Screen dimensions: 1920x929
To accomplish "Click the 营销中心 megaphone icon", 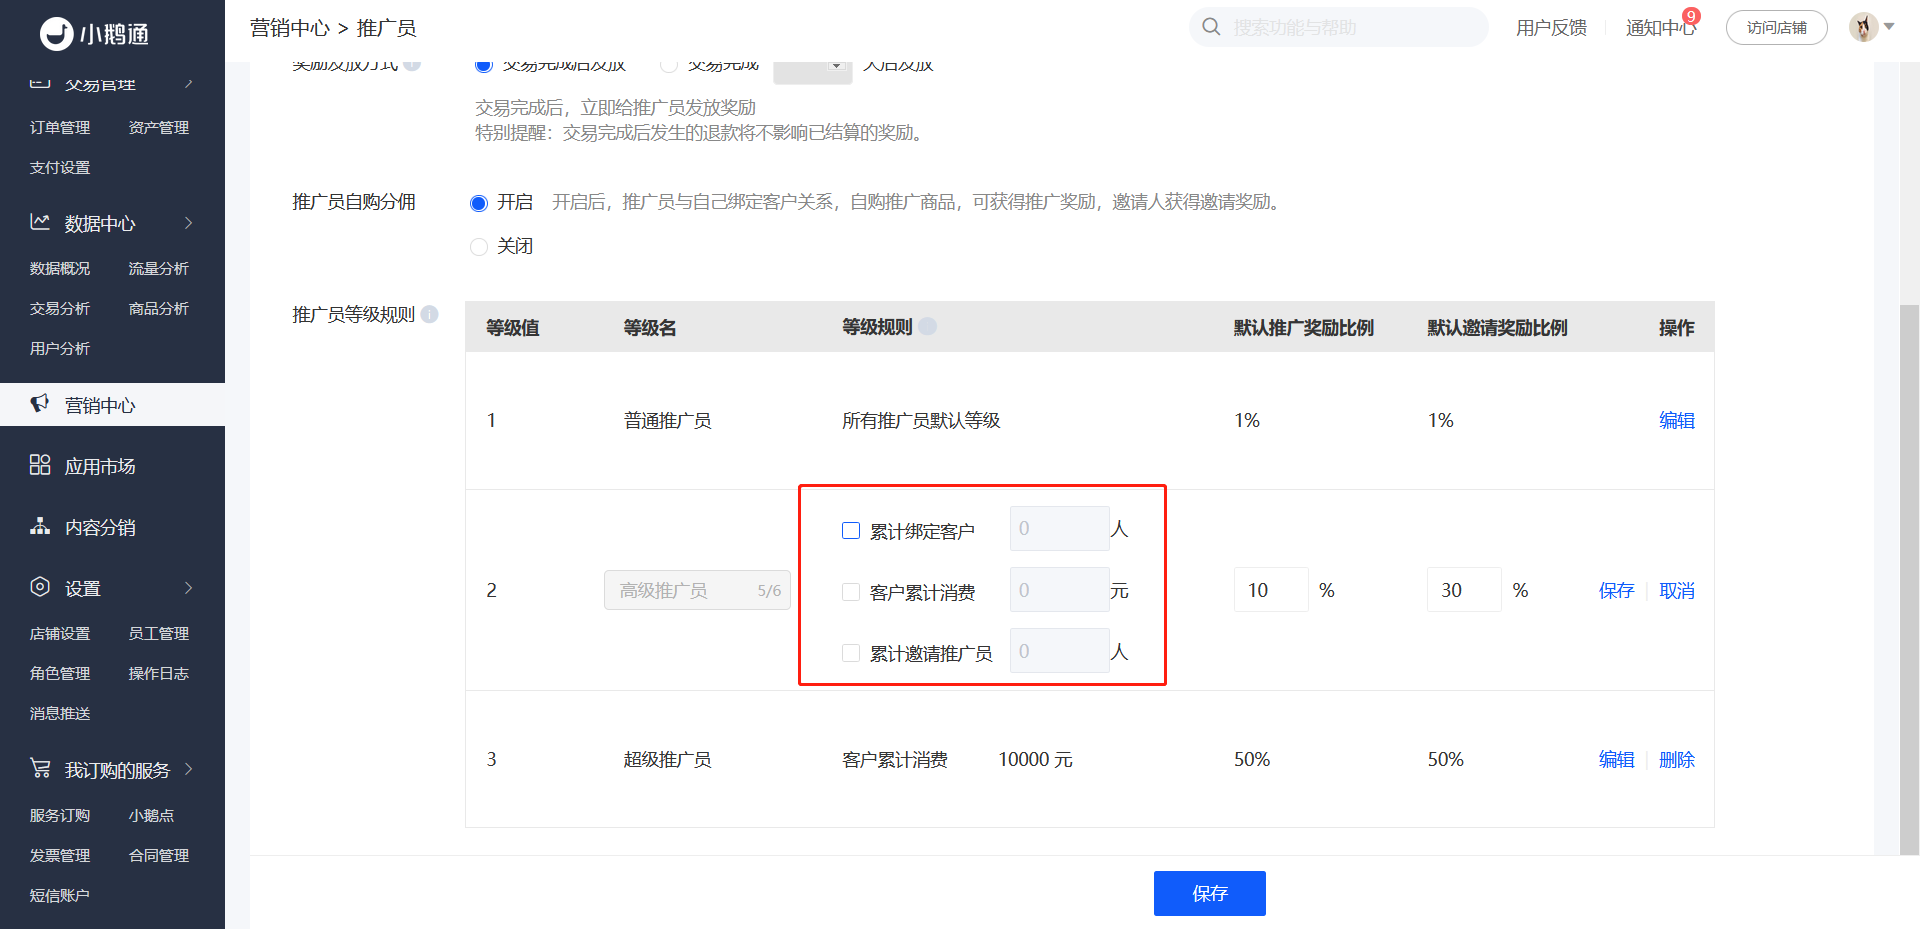I will point(40,404).
